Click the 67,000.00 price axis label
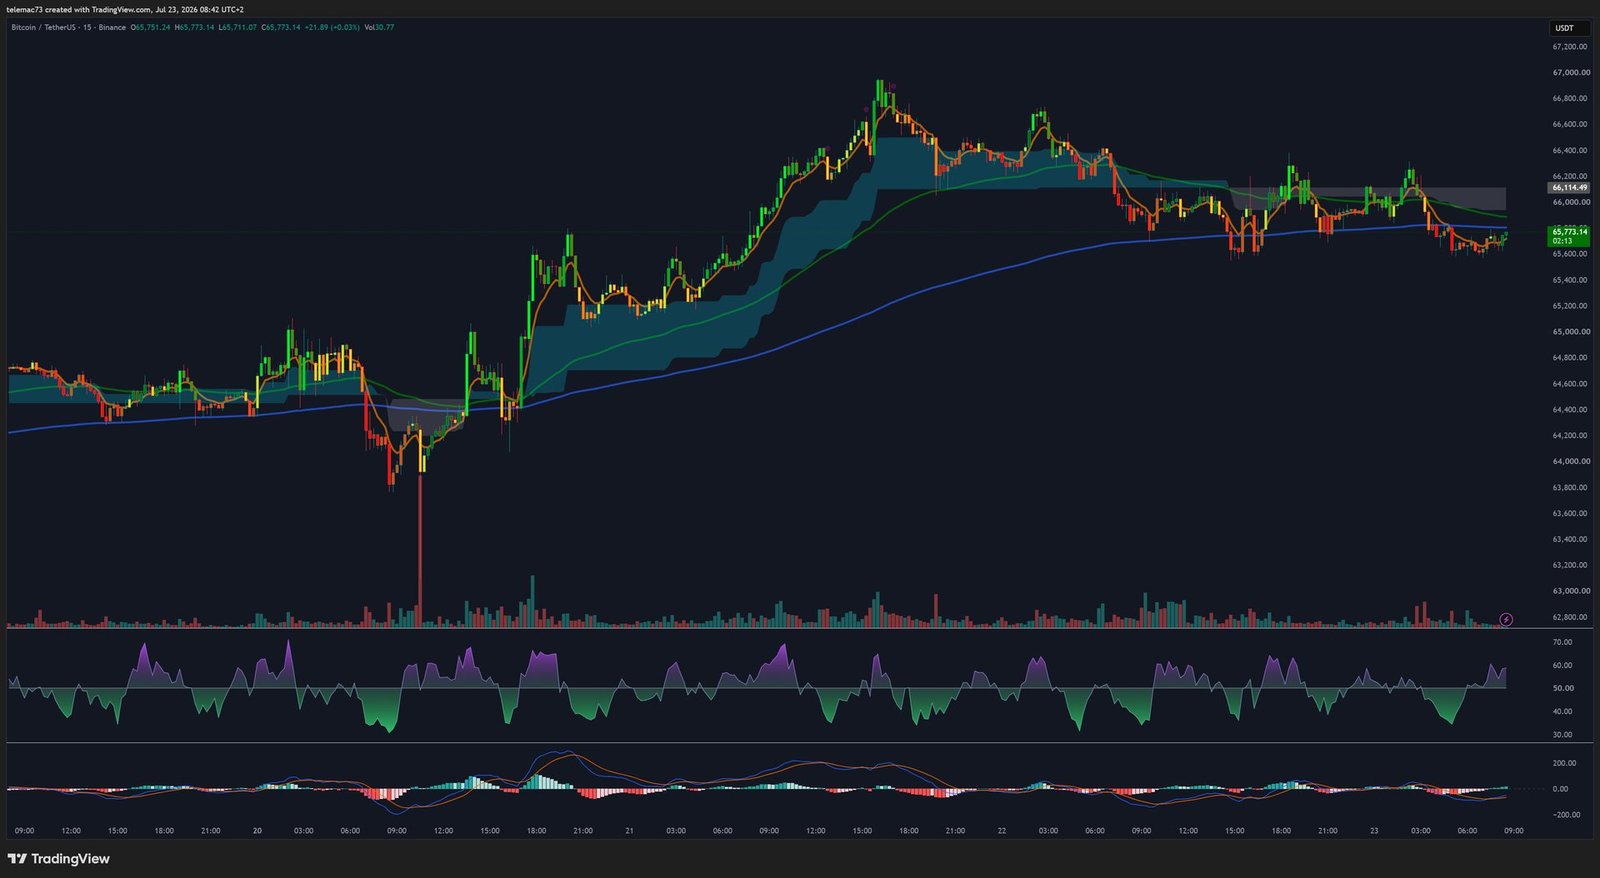 point(1570,73)
